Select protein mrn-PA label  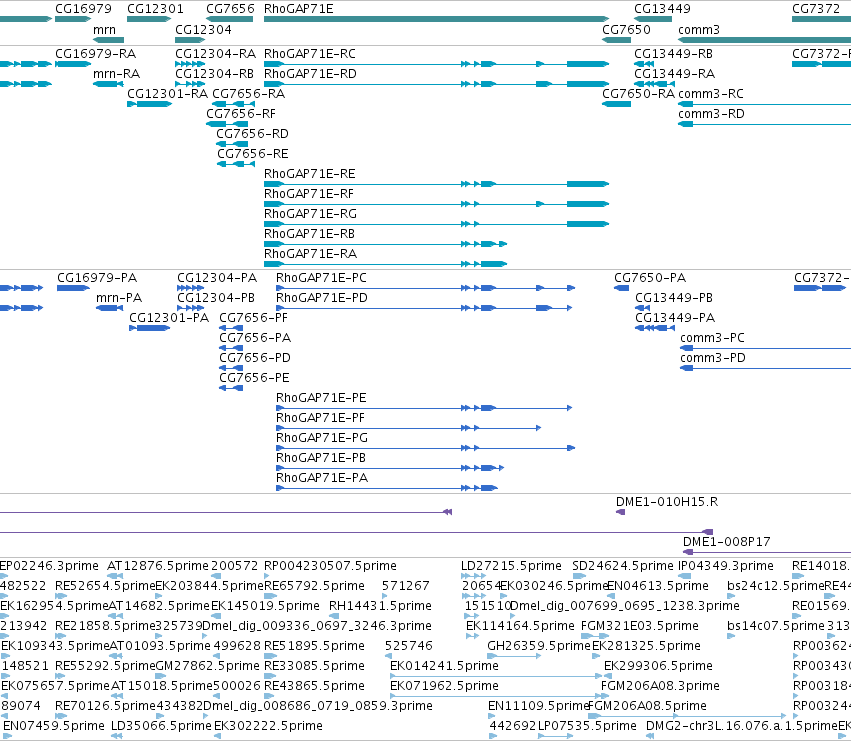(119, 298)
